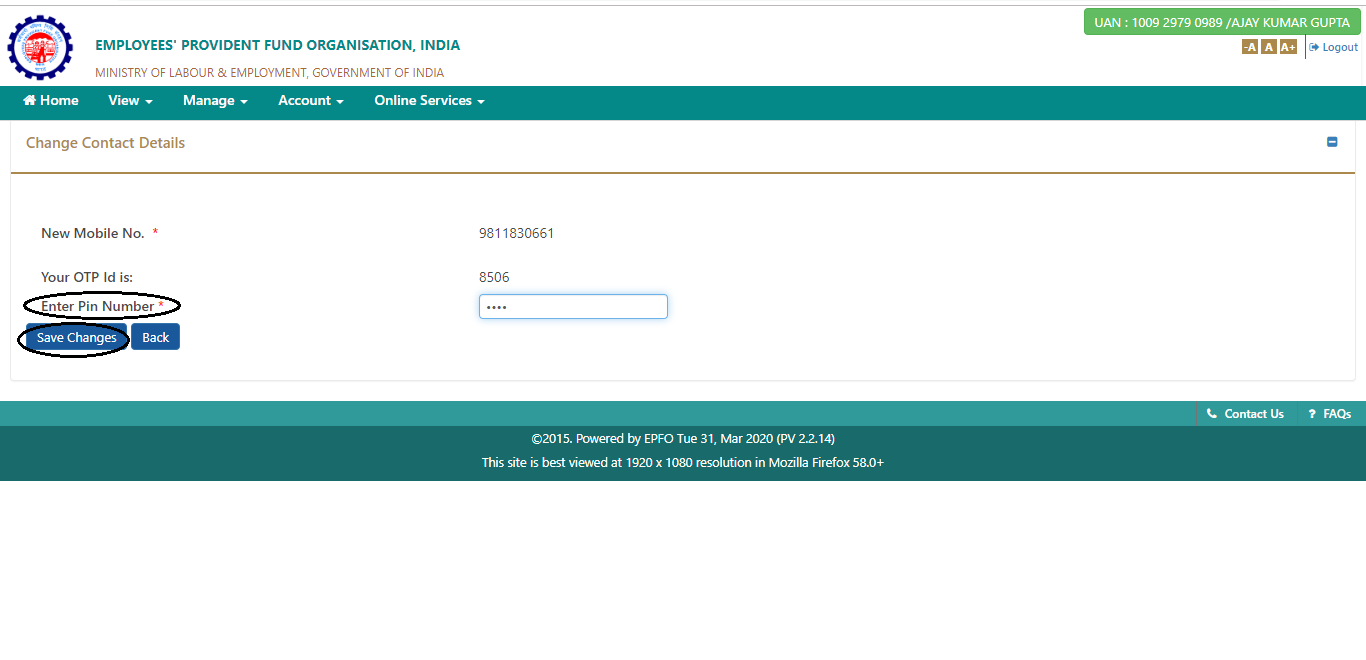Focus the Enter Pin Number field

[x=573, y=307]
